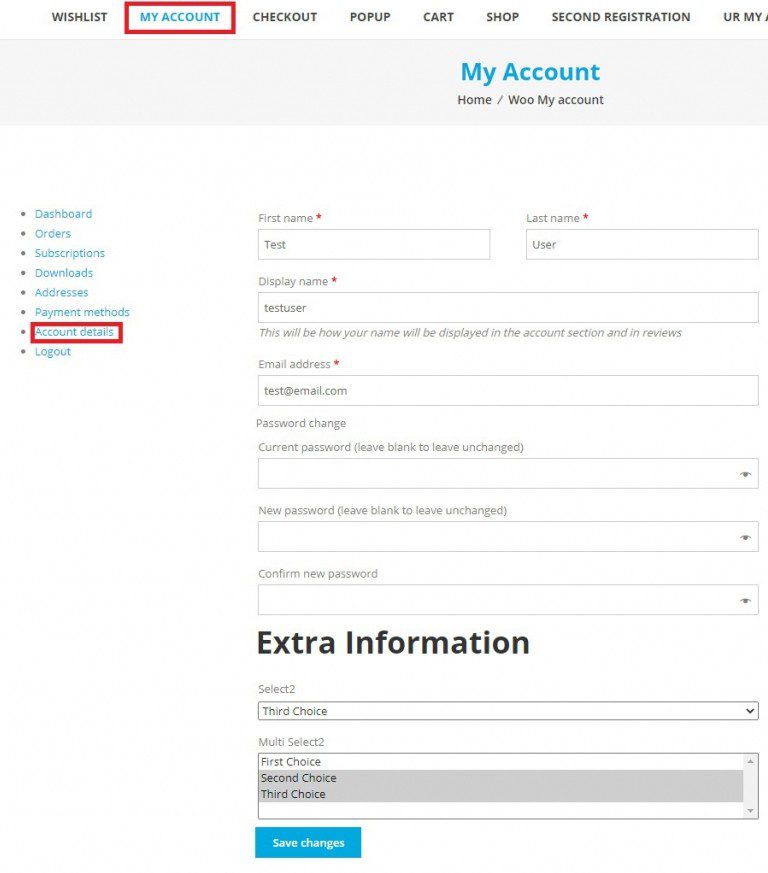Click the Multi Select2 scroll up arrow

click(x=751, y=761)
